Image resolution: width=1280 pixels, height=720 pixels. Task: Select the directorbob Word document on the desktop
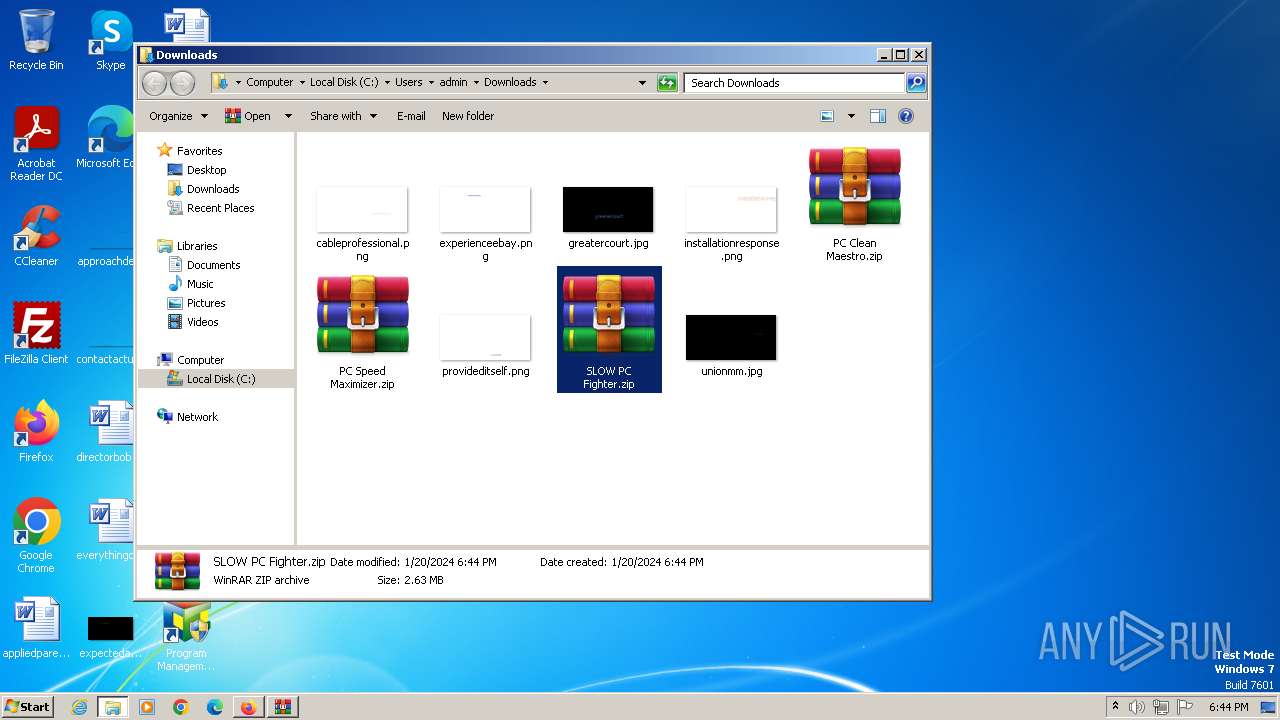(x=106, y=431)
